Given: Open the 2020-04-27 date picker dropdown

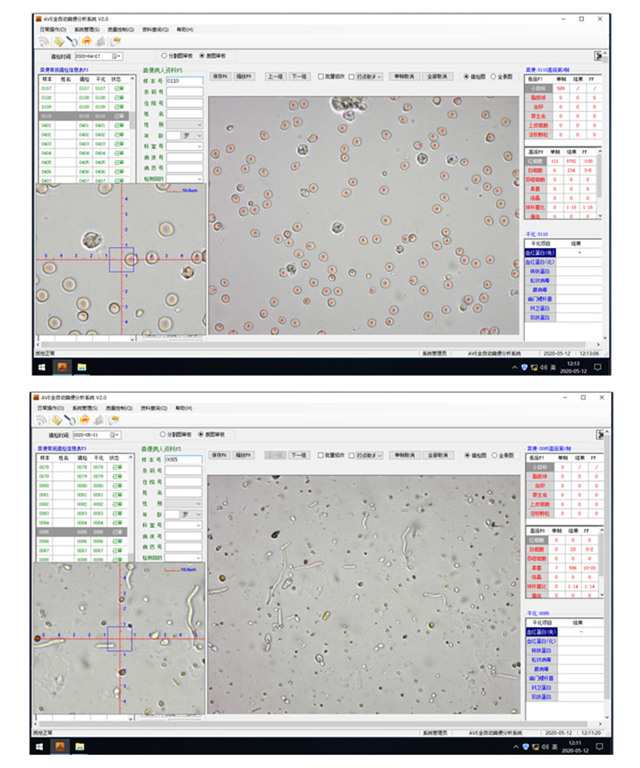Looking at the screenshot, I should (117, 56).
